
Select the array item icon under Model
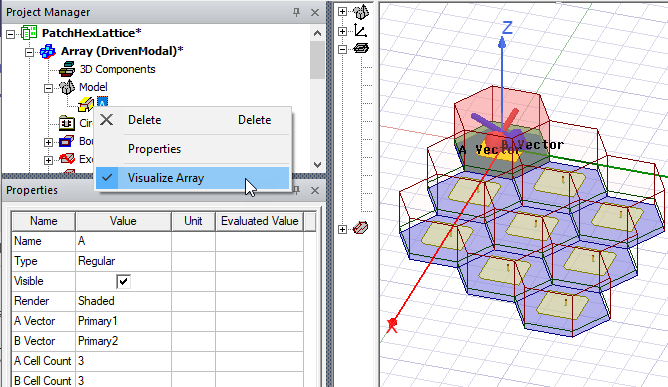coord(86,104)
